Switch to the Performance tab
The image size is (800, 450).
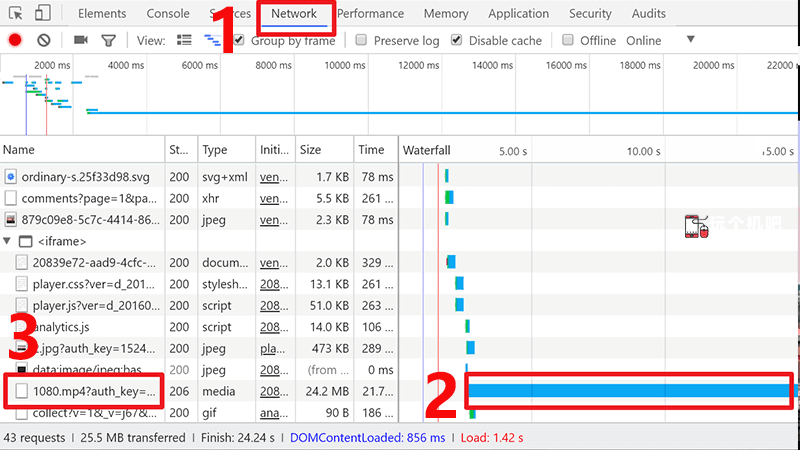370,14
